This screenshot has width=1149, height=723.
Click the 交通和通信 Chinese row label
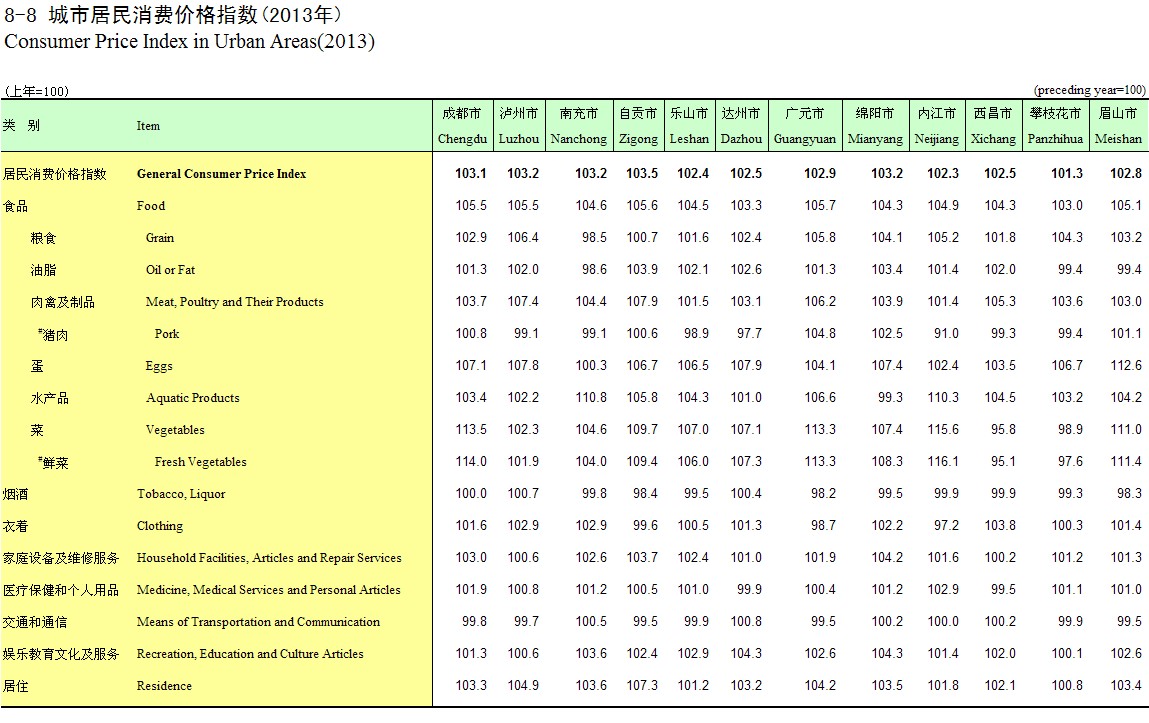point(34,623)
